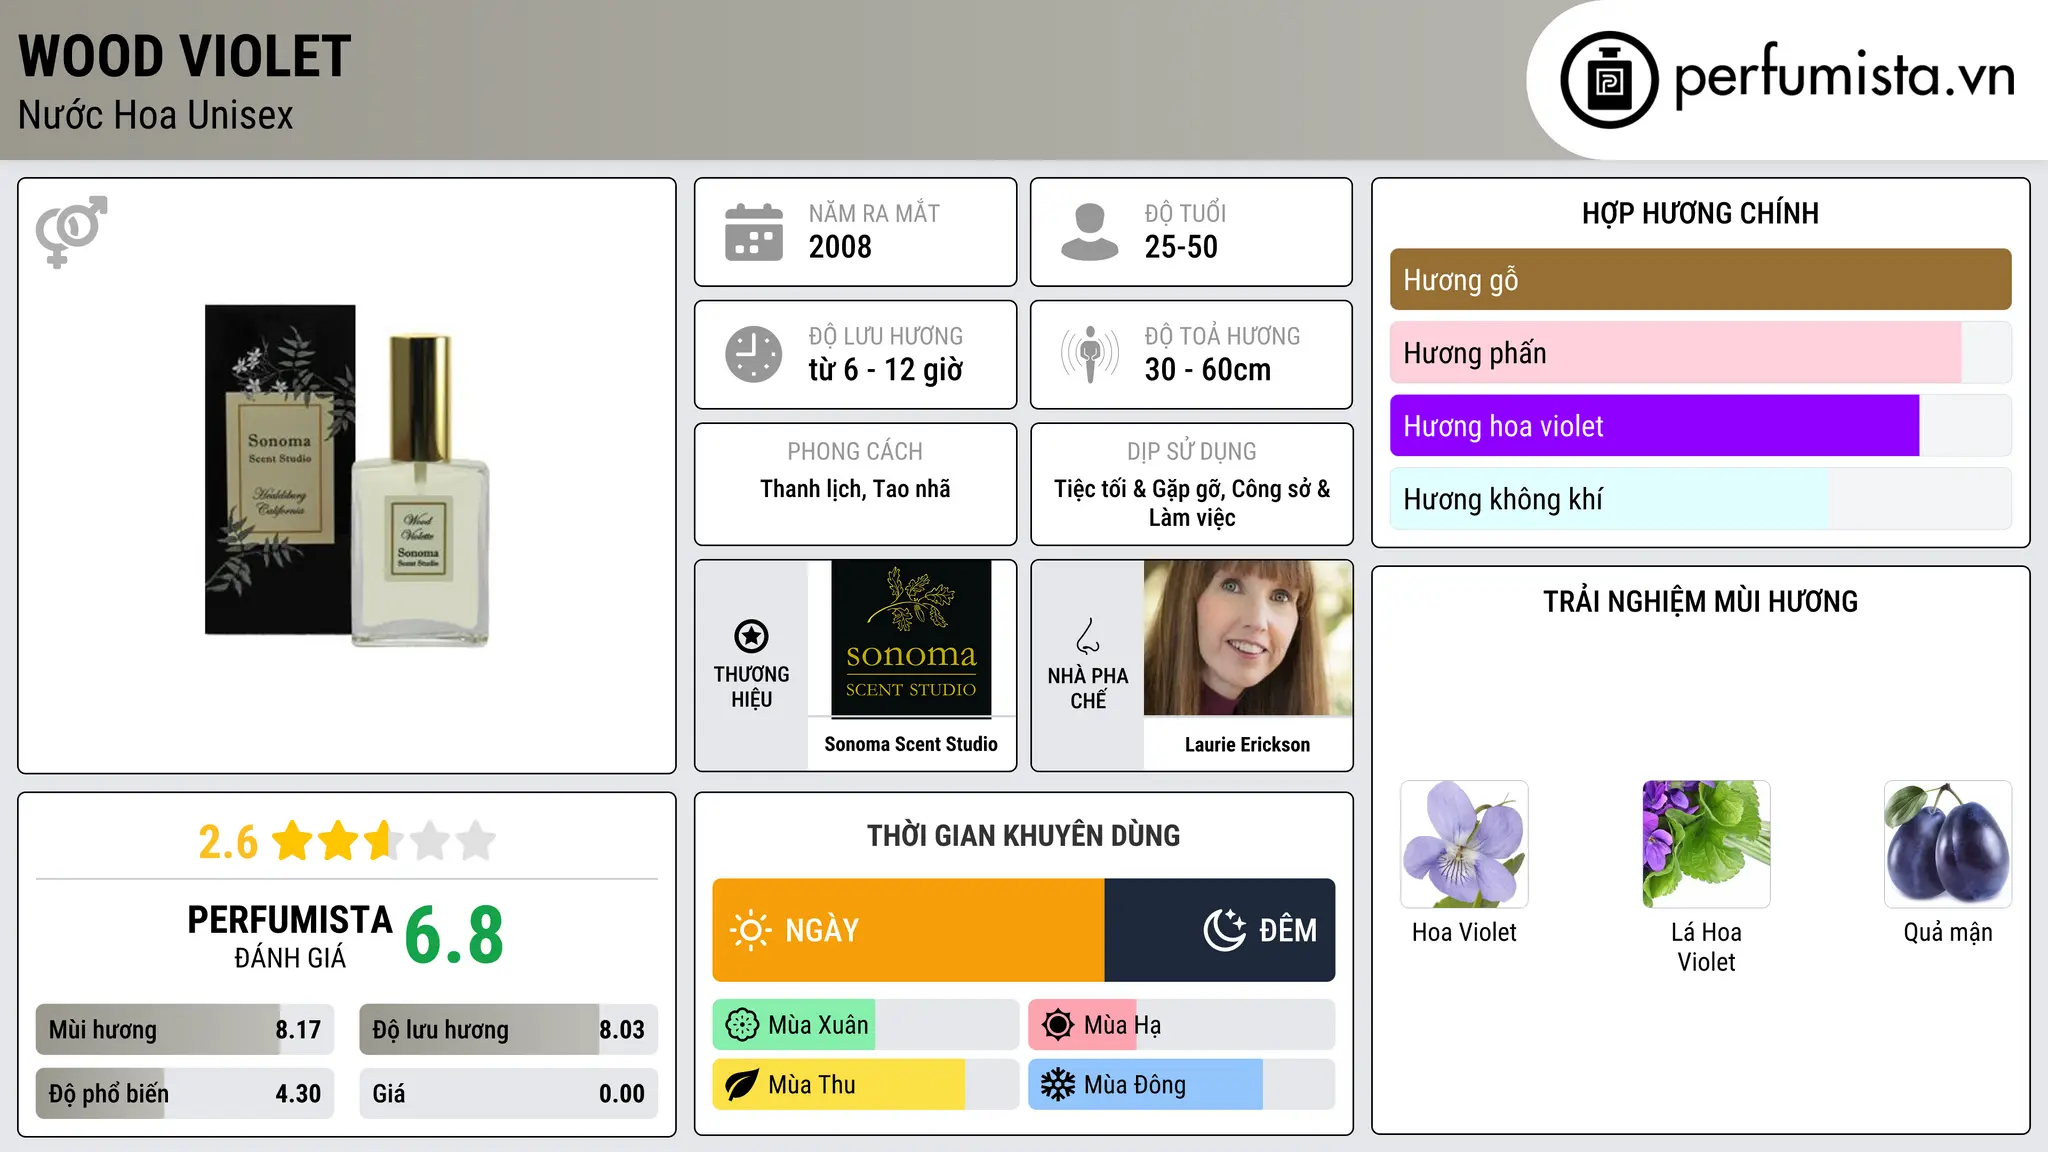Select the Lá Hoa Violet note image

(x=1706, y=844)
